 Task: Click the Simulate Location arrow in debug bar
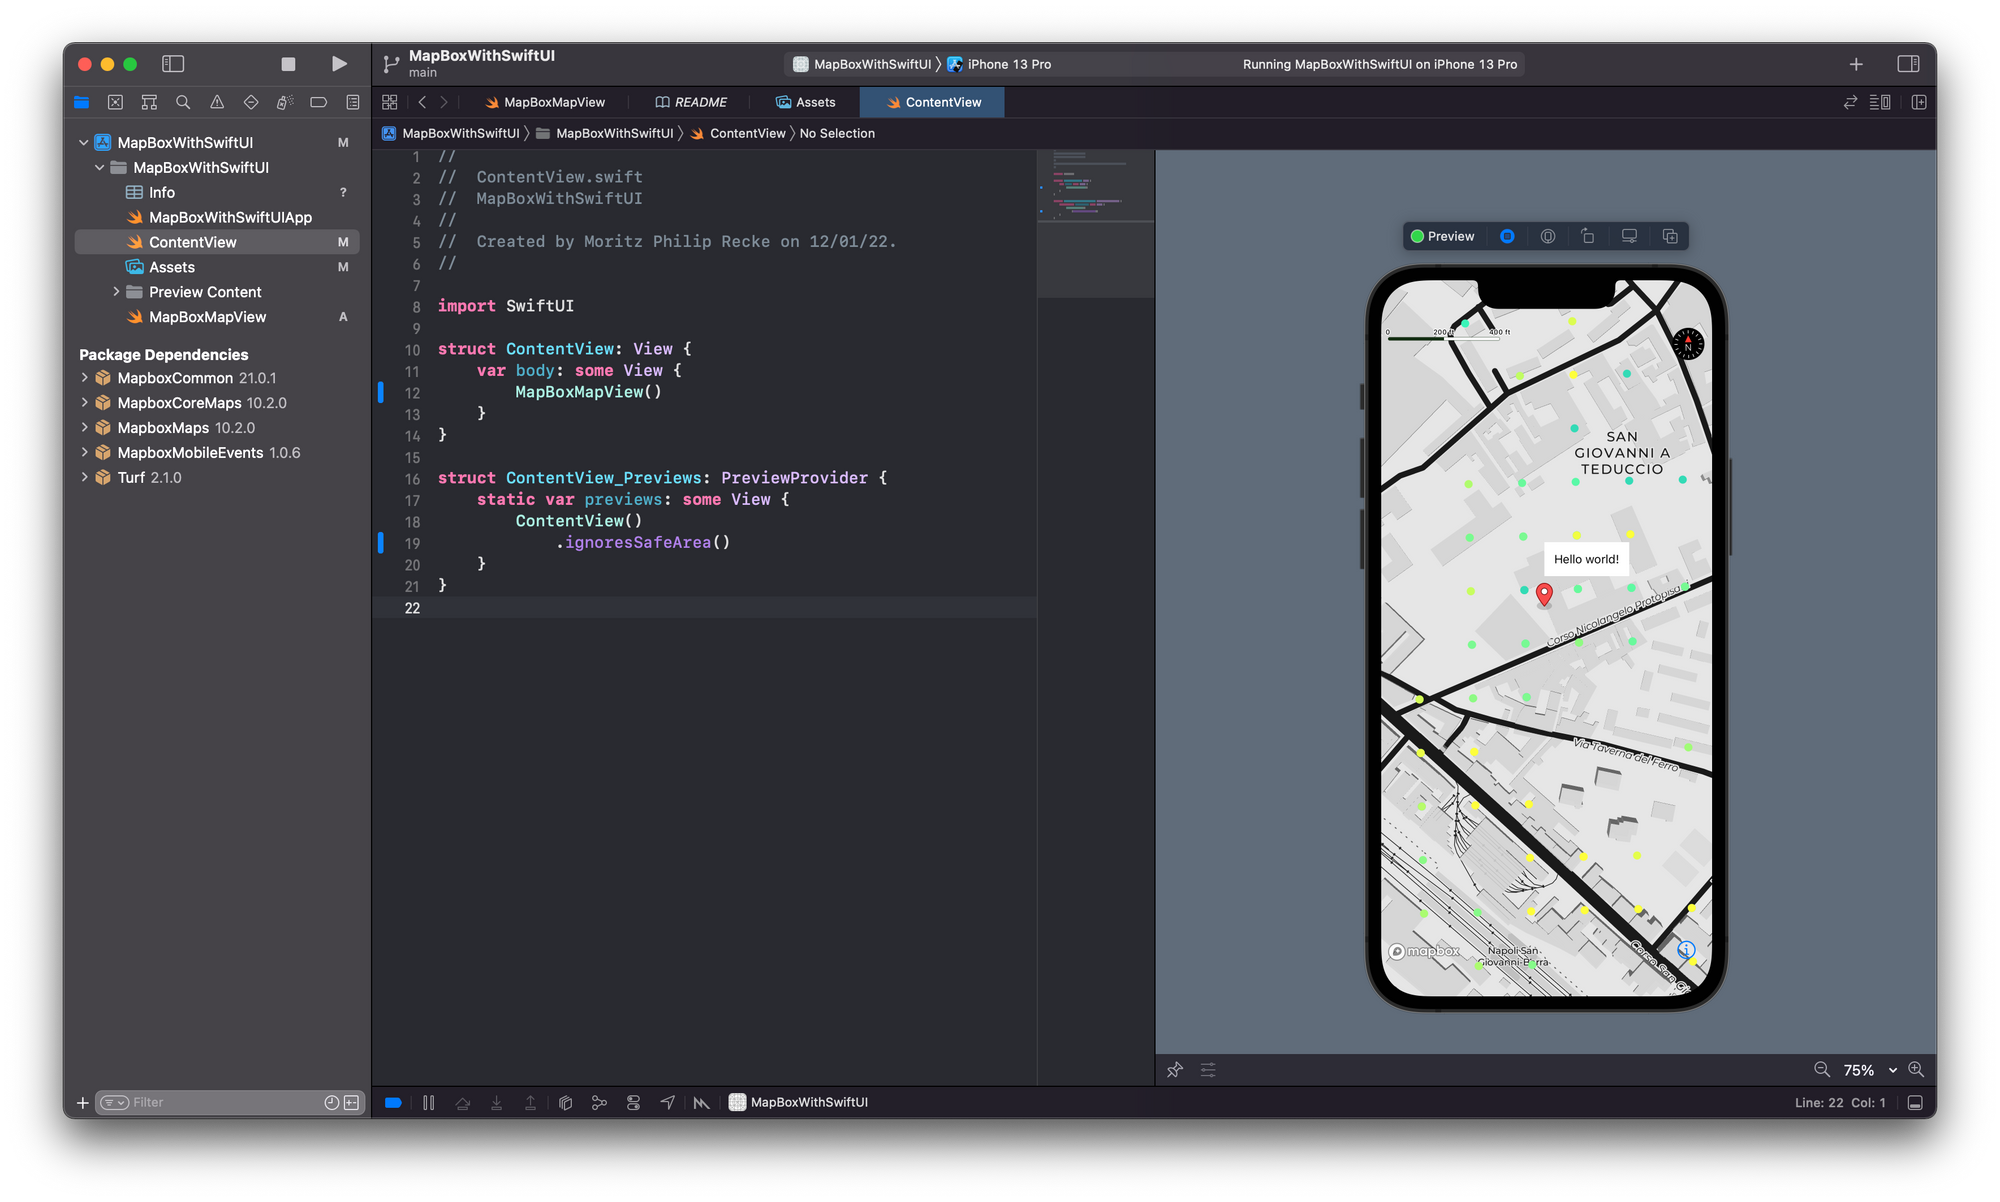pyautogui.click(x=667, y=1102)
